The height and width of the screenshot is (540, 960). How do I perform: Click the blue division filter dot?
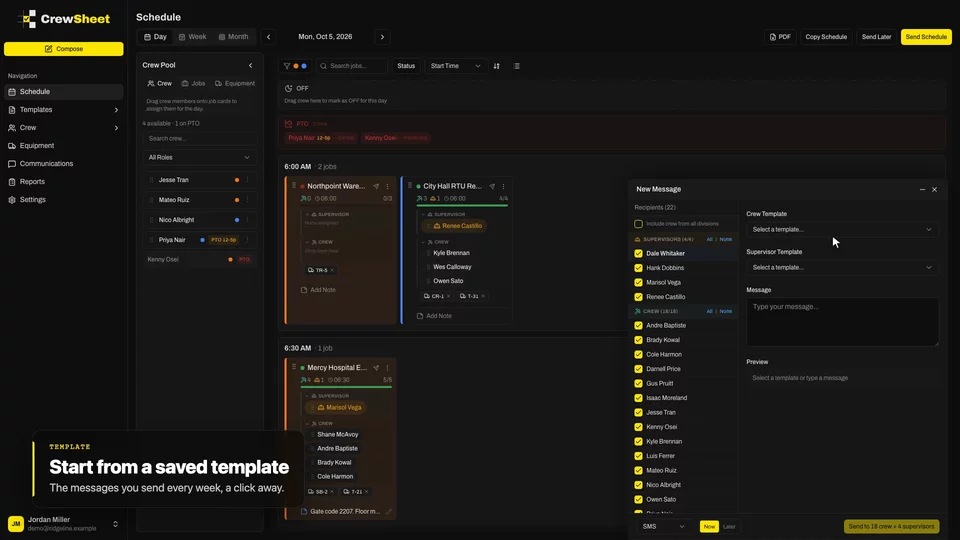pyautogui.click(x=304, y=66)
